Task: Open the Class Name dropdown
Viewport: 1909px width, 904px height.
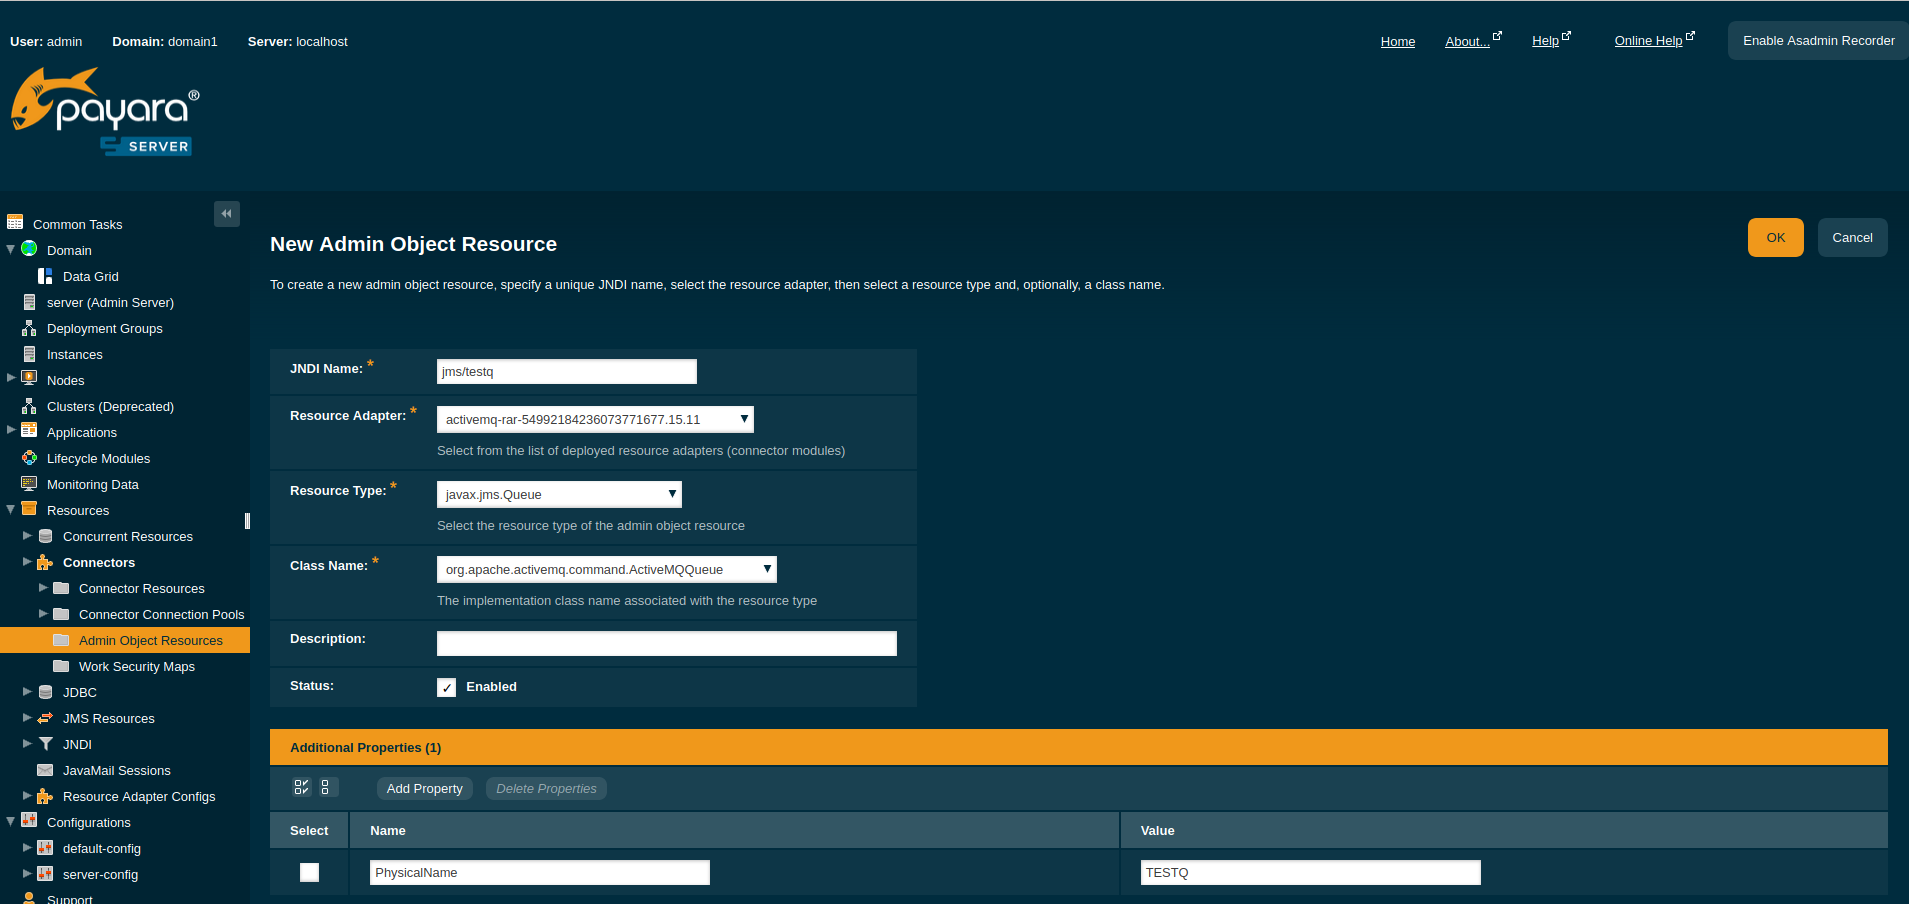Action: point(606,569)
